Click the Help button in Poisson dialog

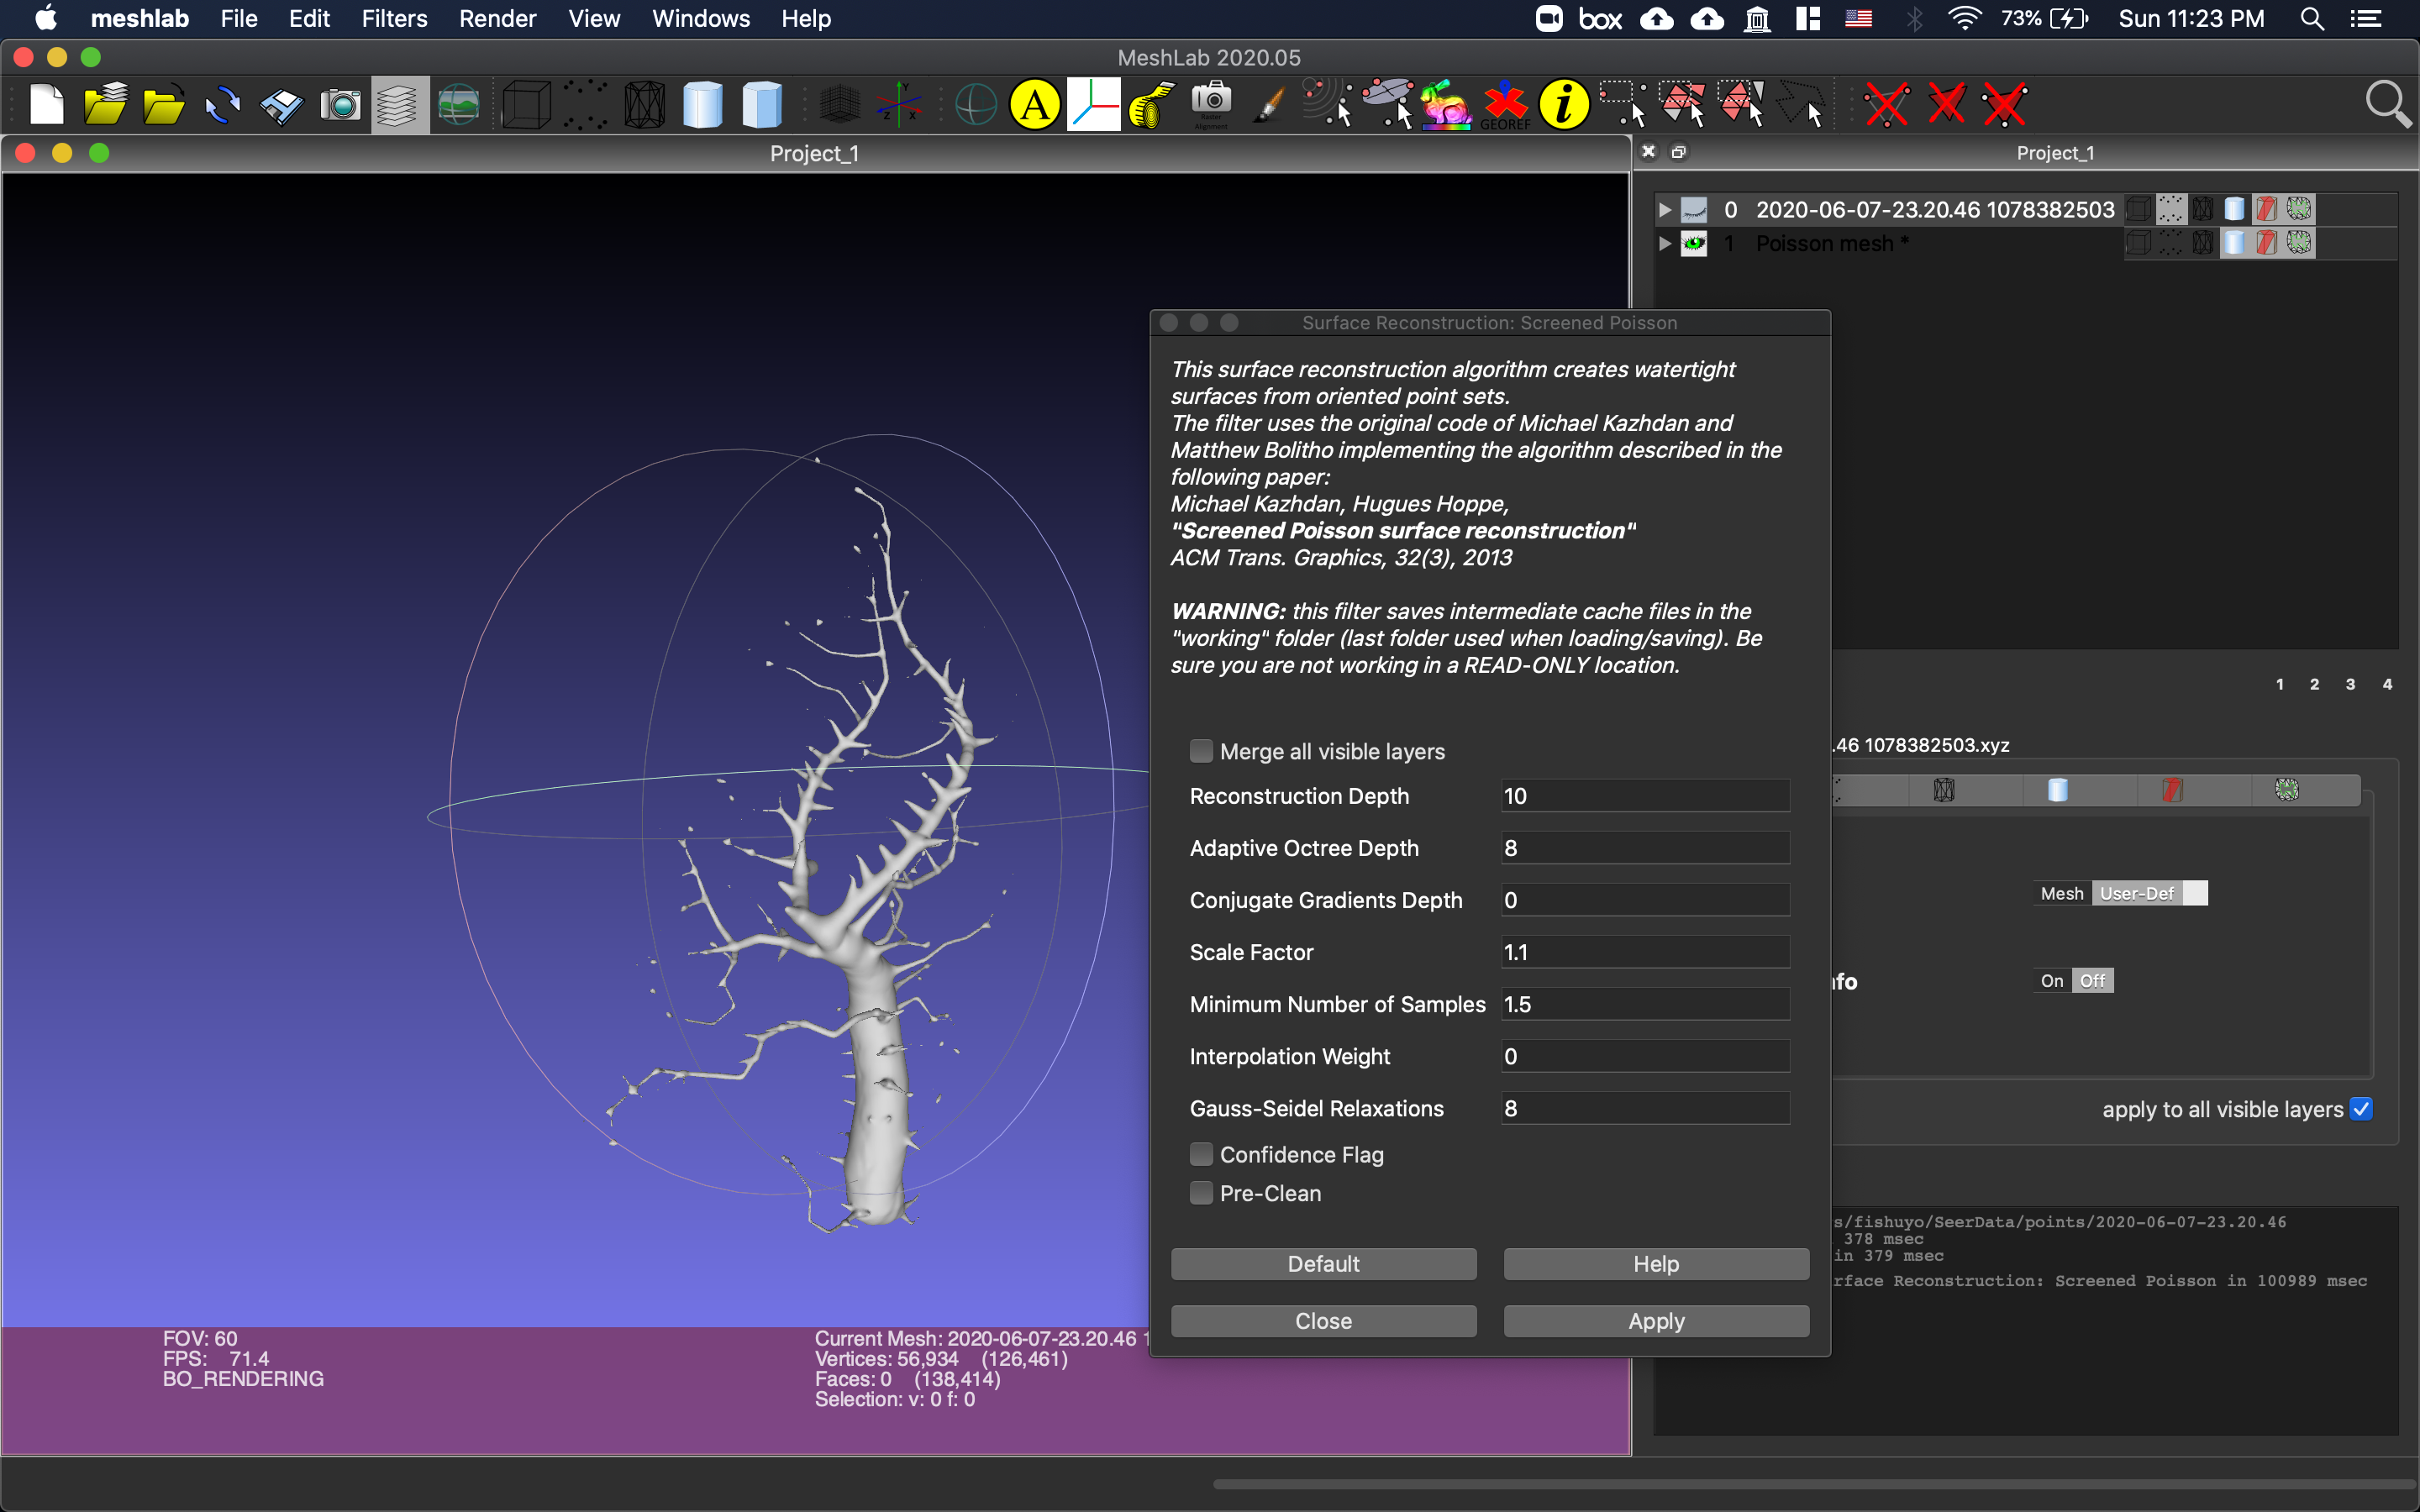click(1656, 1264)
